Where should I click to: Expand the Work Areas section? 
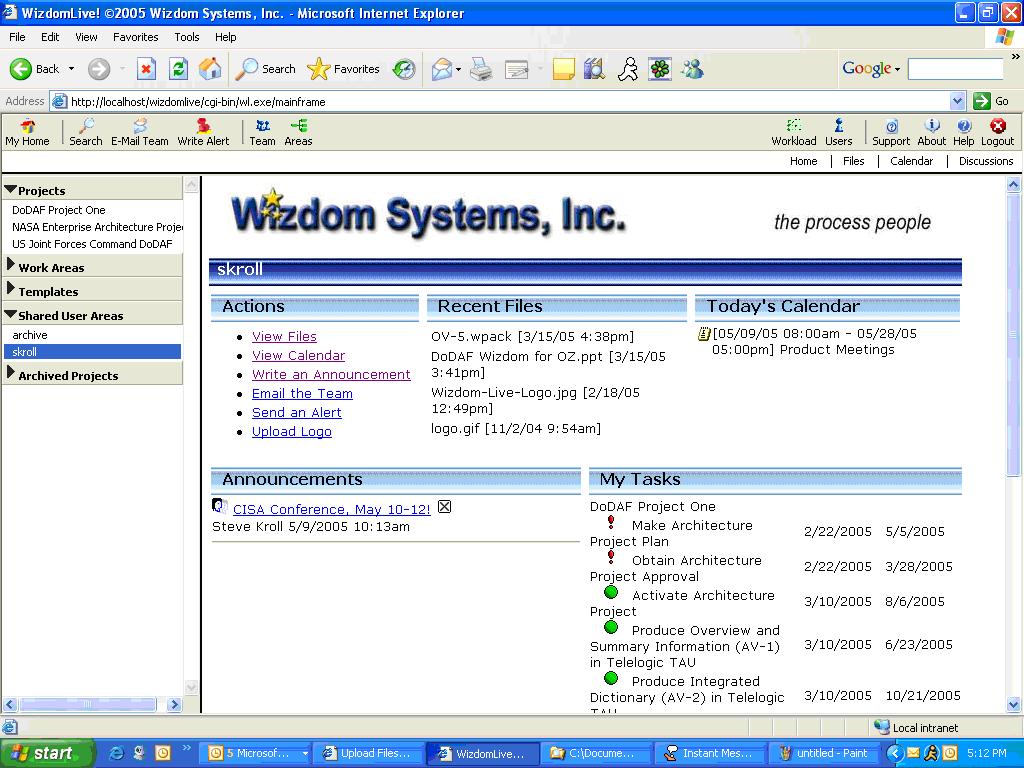click(x=11, y=266)
